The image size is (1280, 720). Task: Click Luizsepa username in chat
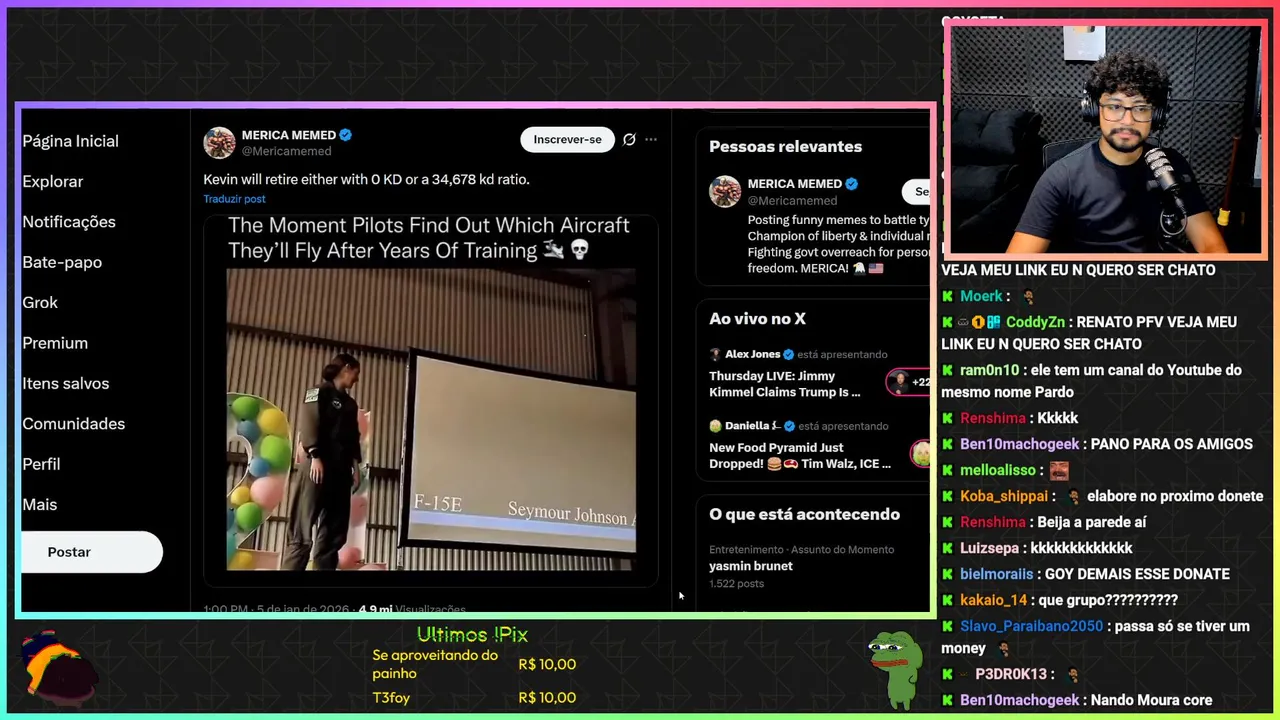pyautogui.click(x=989, y=548)
